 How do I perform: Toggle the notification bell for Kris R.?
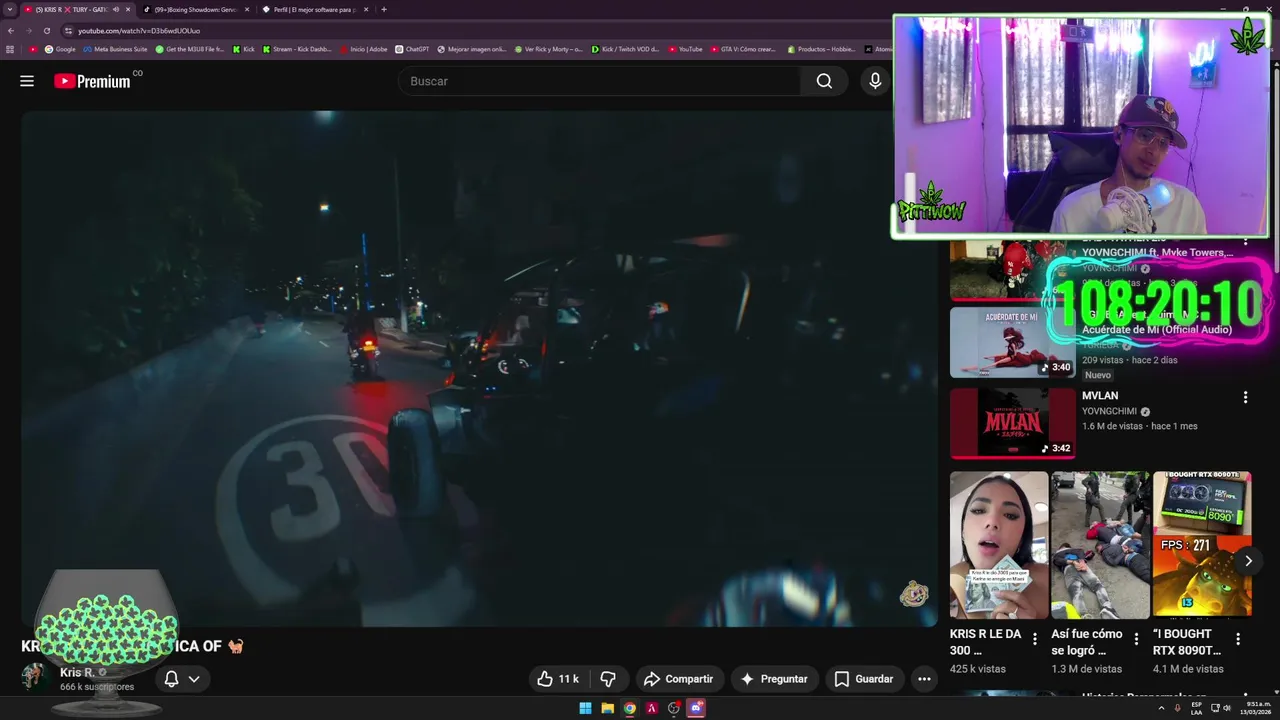171,679
